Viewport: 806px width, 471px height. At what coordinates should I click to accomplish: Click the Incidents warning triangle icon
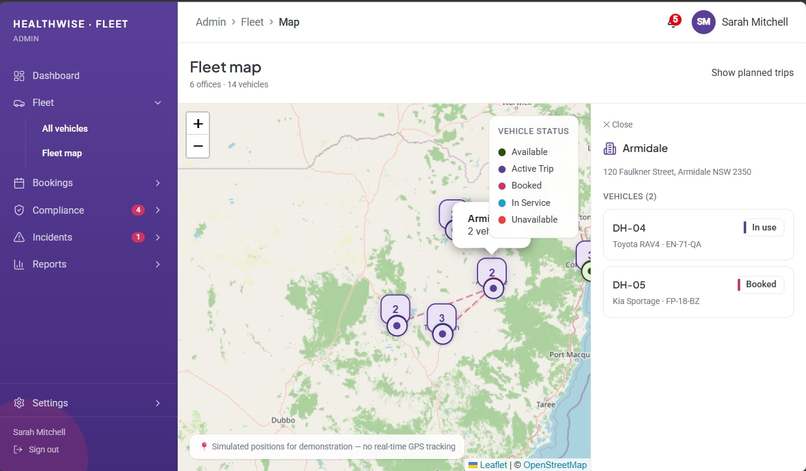(19, 237)
